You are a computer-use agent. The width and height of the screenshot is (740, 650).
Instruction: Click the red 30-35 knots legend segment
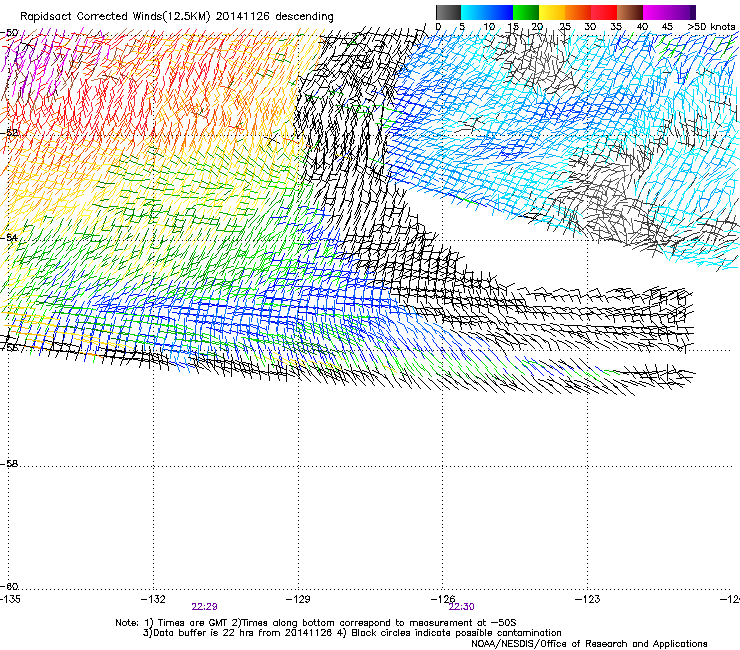tap(604, 12)
